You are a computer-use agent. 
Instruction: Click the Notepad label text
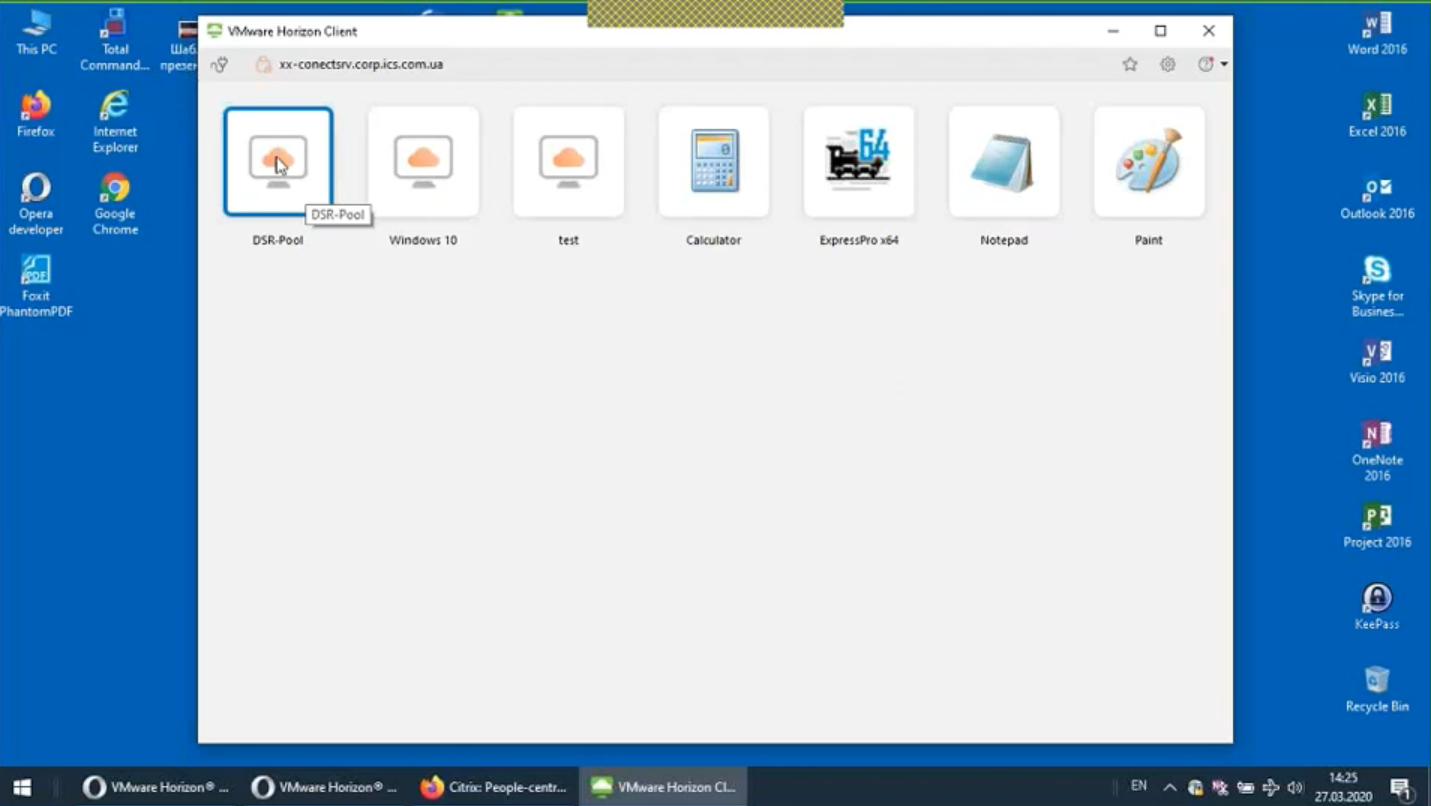tap(1004, 240)
